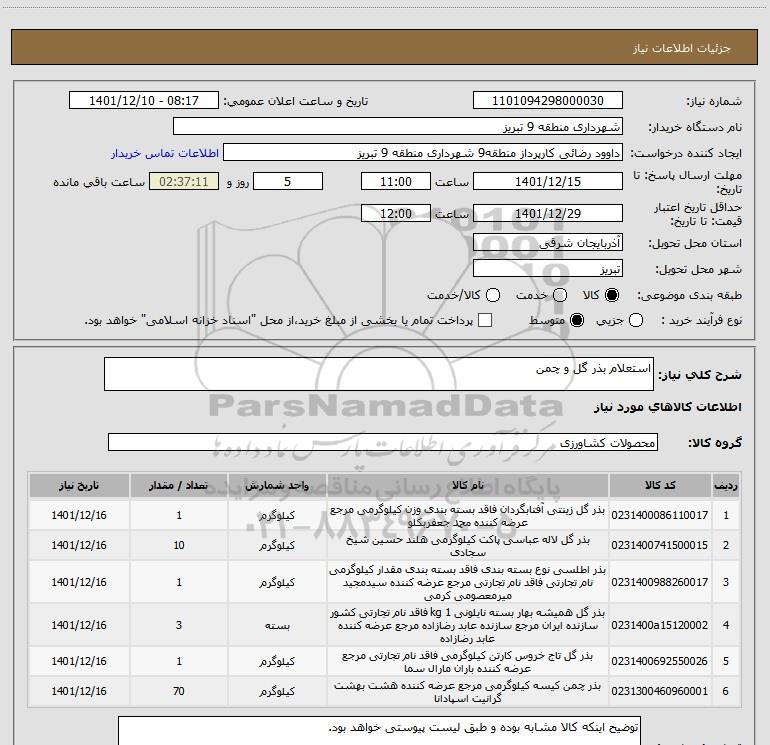Click the price validity time 12:00
Image resolution: width=770 pixels, height=745 pixels.
(x=396, y=214)
